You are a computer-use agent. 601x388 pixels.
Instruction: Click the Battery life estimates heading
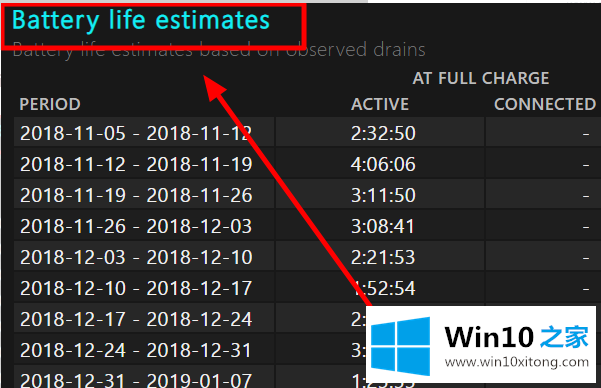141,20
